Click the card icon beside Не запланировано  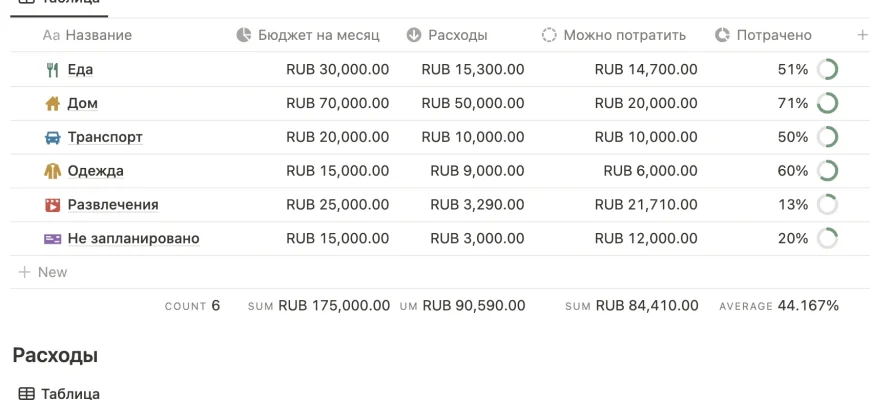[x=53, y=239]
